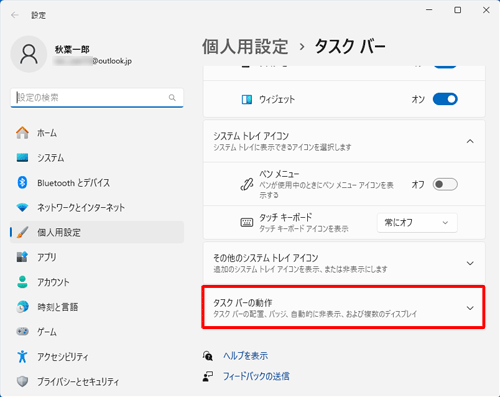The image size is (500, 397).
Task: Click the help icon beside ヘルプを表示
Action: [x=208, y=356]
